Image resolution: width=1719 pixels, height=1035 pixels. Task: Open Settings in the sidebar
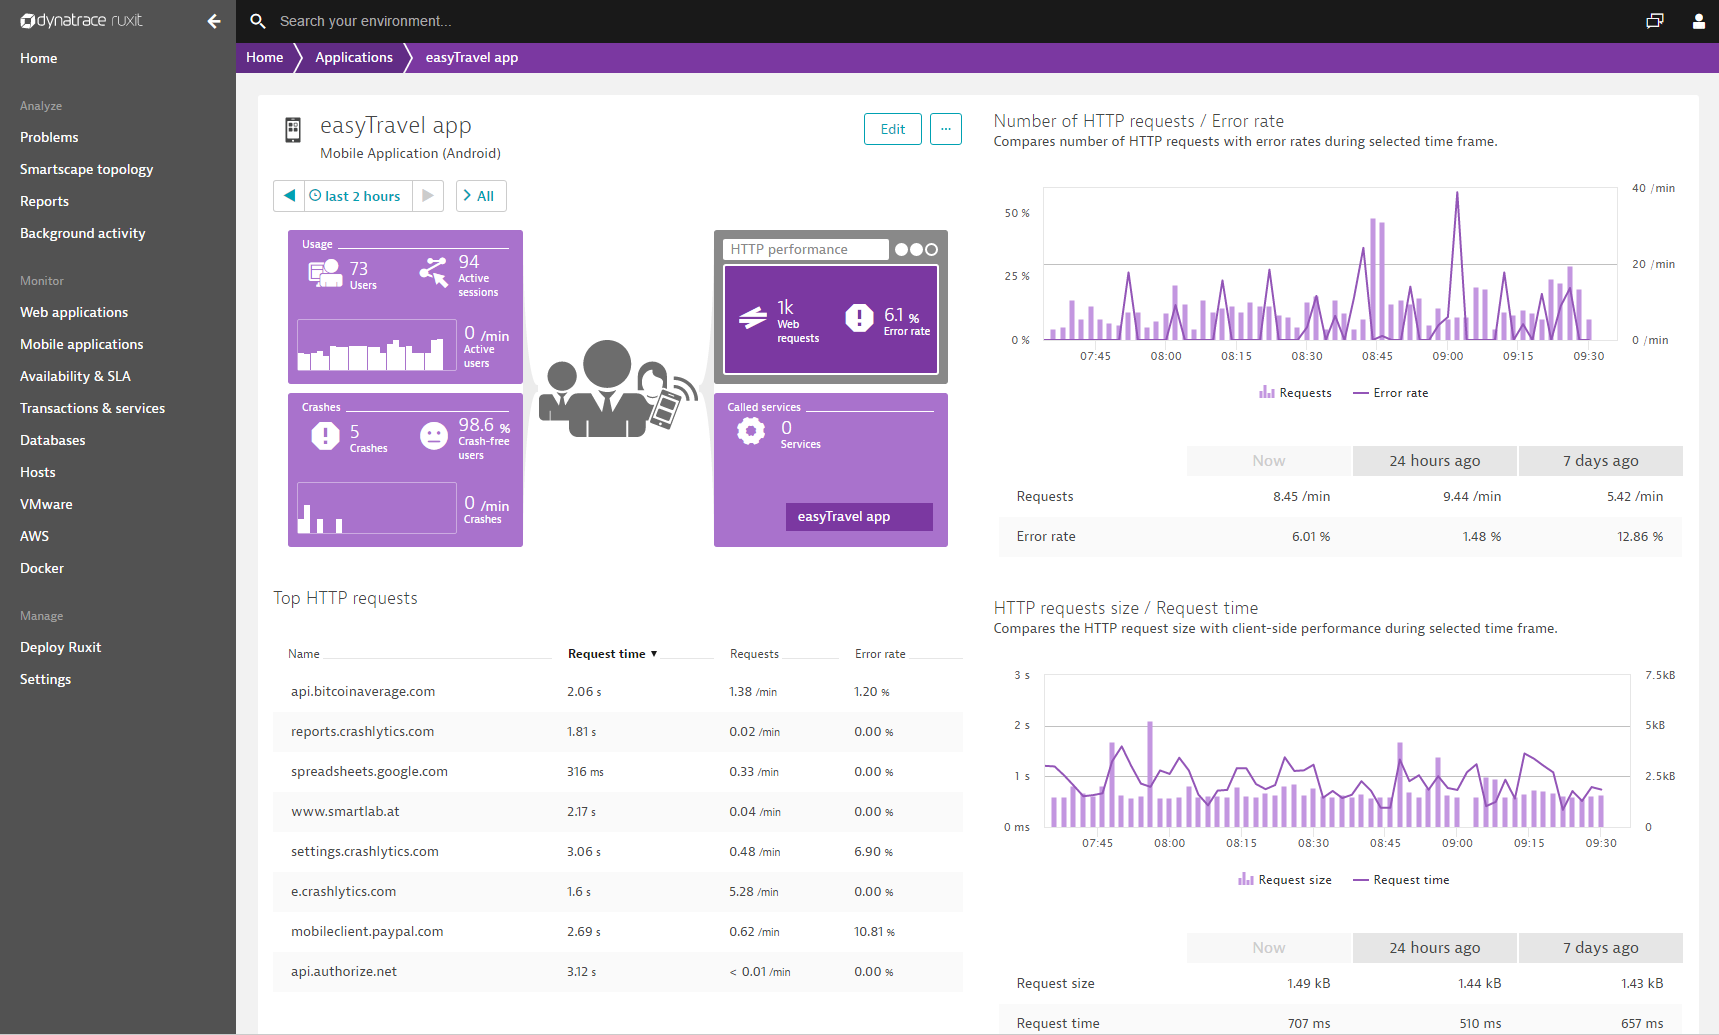pos(46,679)
